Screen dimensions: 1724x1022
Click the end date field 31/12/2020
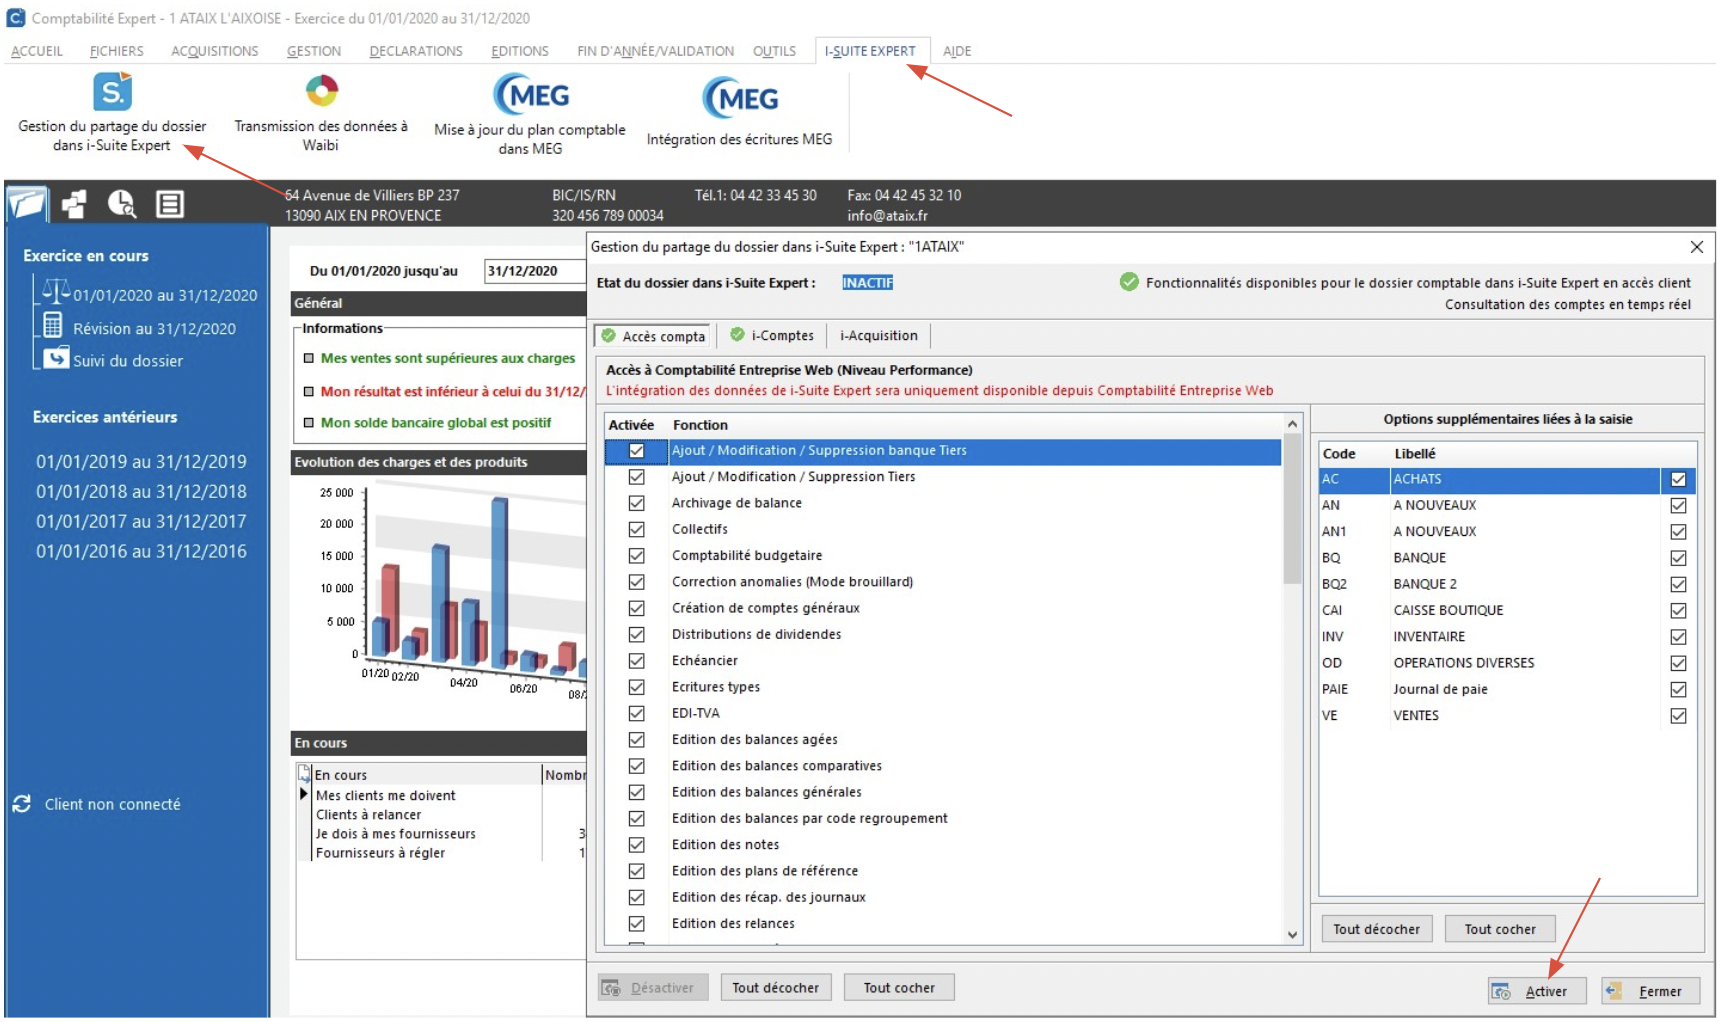535,271
